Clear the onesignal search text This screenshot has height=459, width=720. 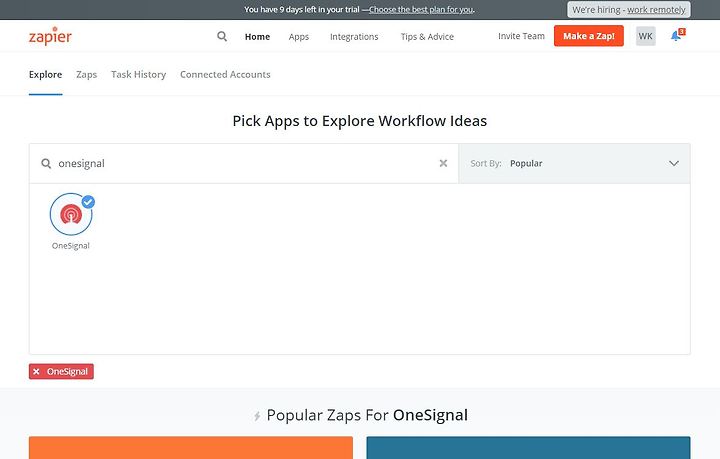(443, 163)
